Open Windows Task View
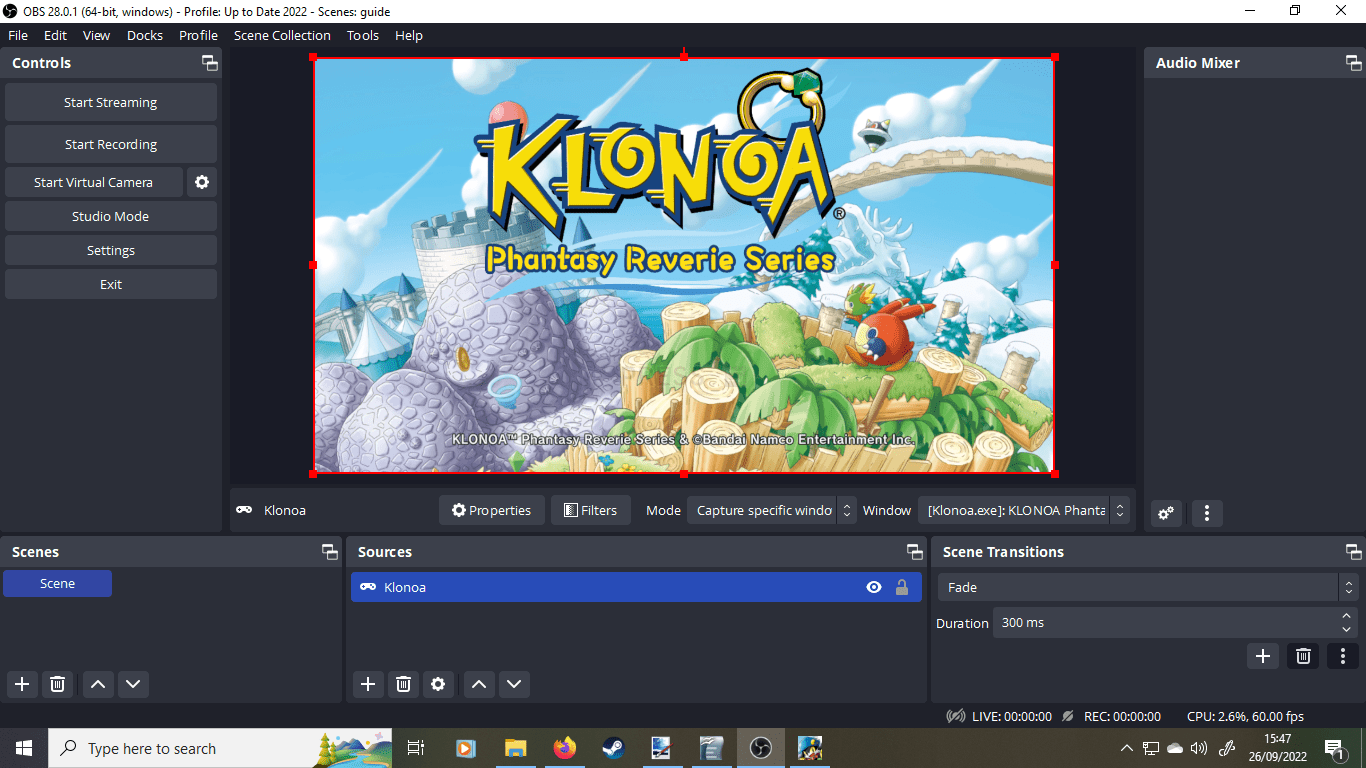This screenshot has width=1366, height=768. coord(417,748)
